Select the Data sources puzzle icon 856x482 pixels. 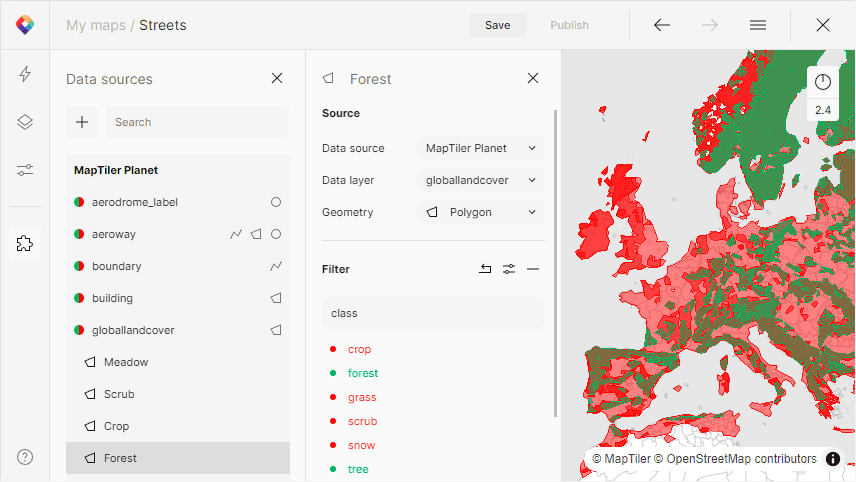25,243
